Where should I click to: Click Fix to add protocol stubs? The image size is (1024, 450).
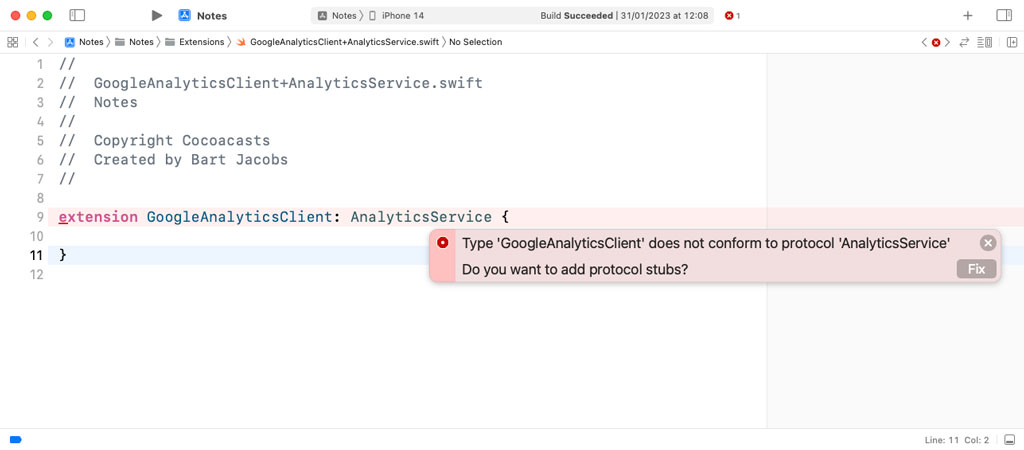point(976,269)
